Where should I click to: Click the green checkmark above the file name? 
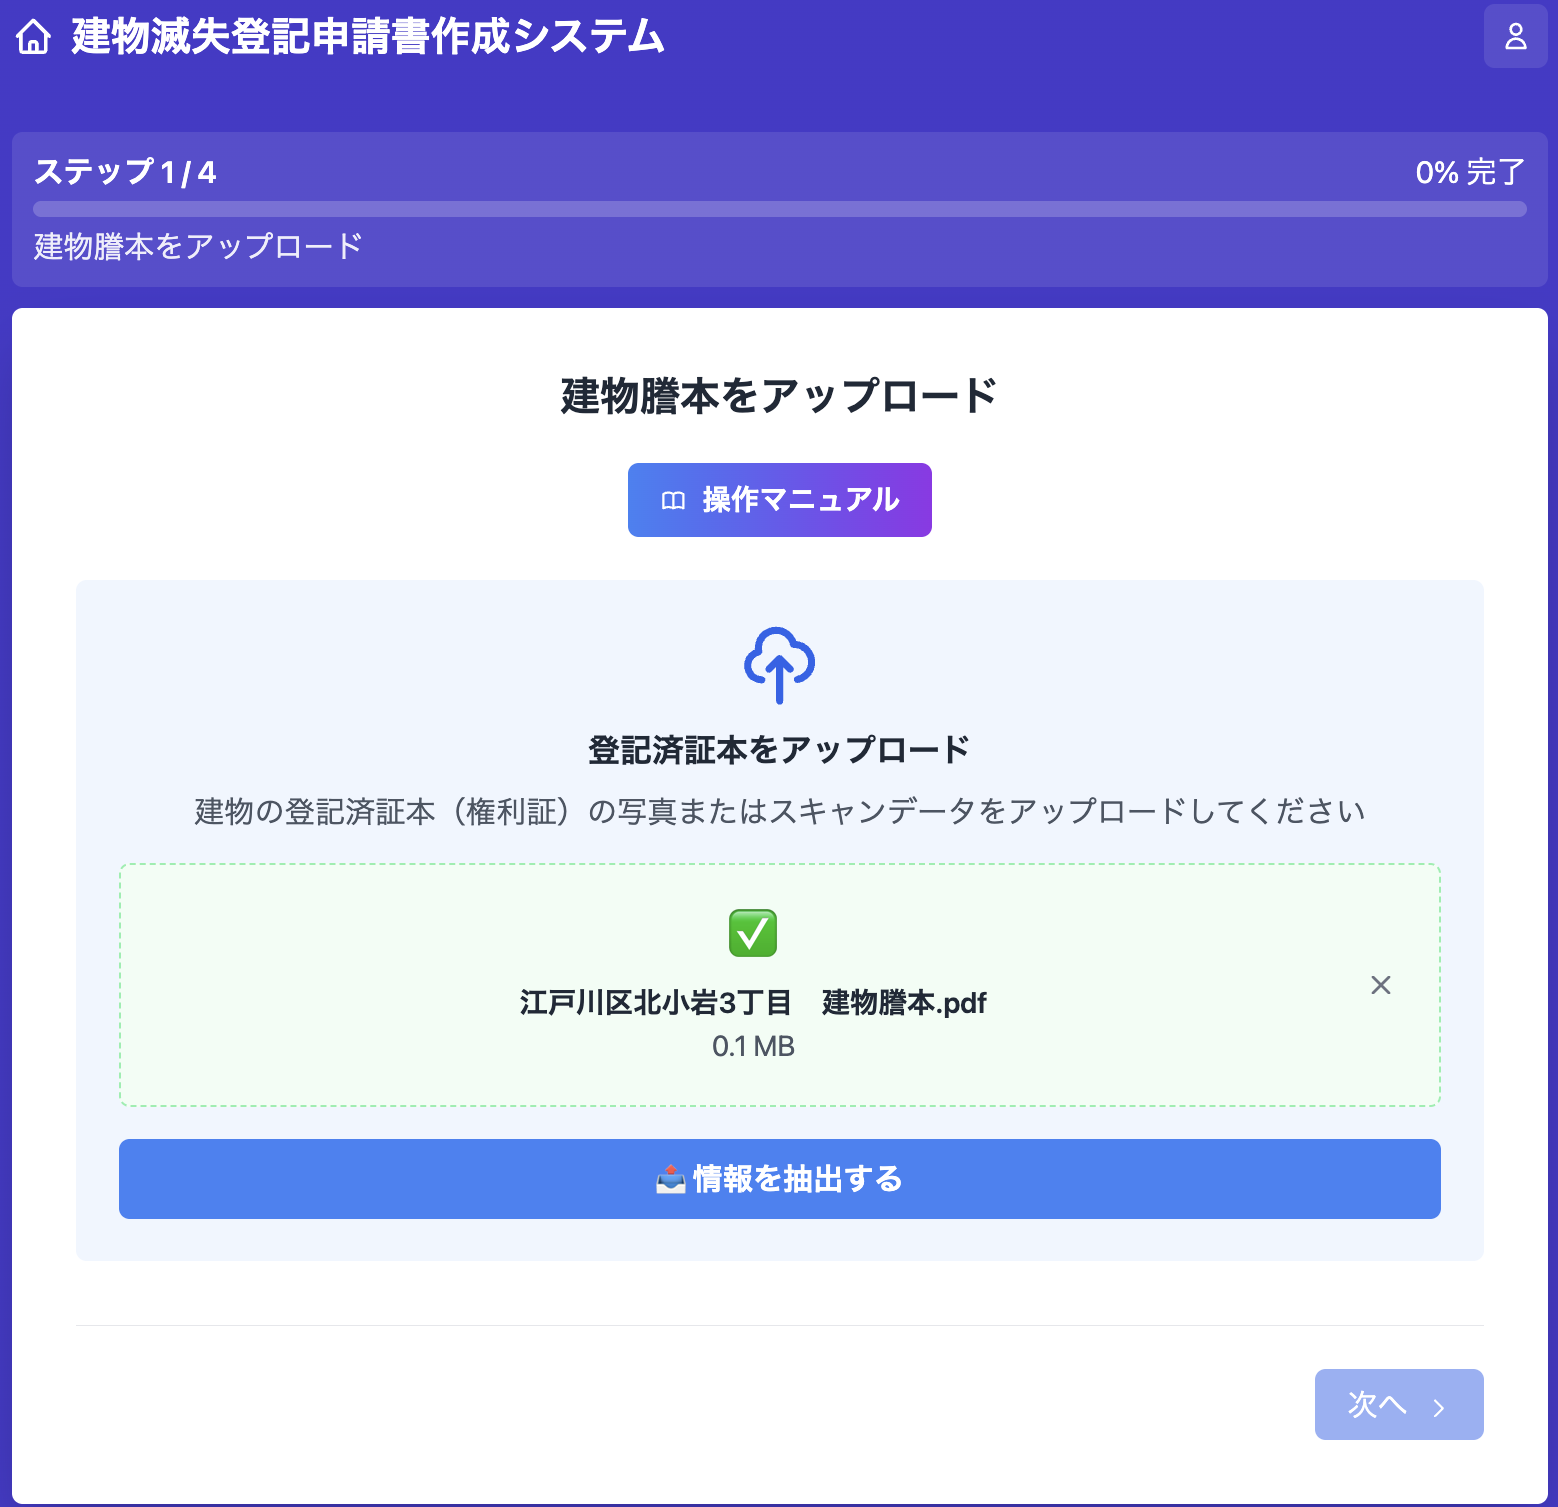752,932
